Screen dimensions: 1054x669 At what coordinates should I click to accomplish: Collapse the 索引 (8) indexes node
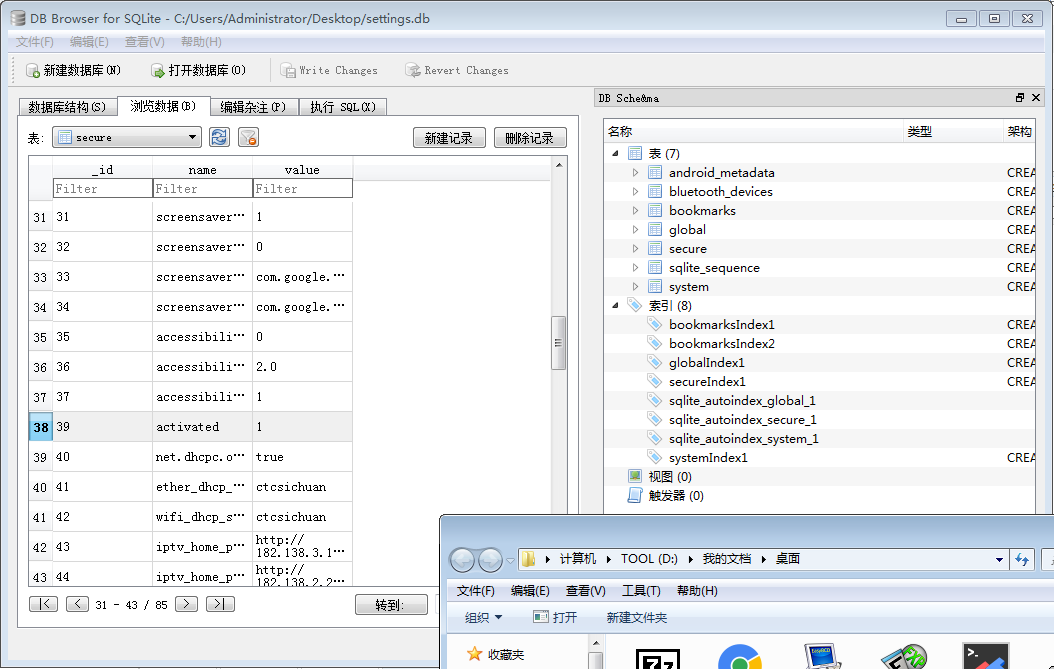pos(615,305)
